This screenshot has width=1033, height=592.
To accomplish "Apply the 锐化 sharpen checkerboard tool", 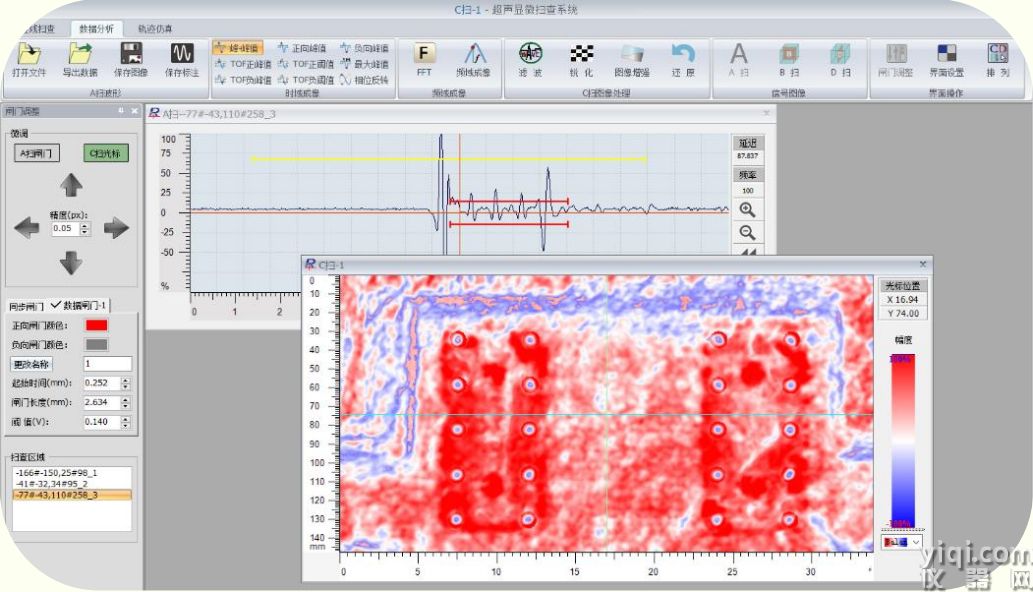I will (x=581, y=59).
